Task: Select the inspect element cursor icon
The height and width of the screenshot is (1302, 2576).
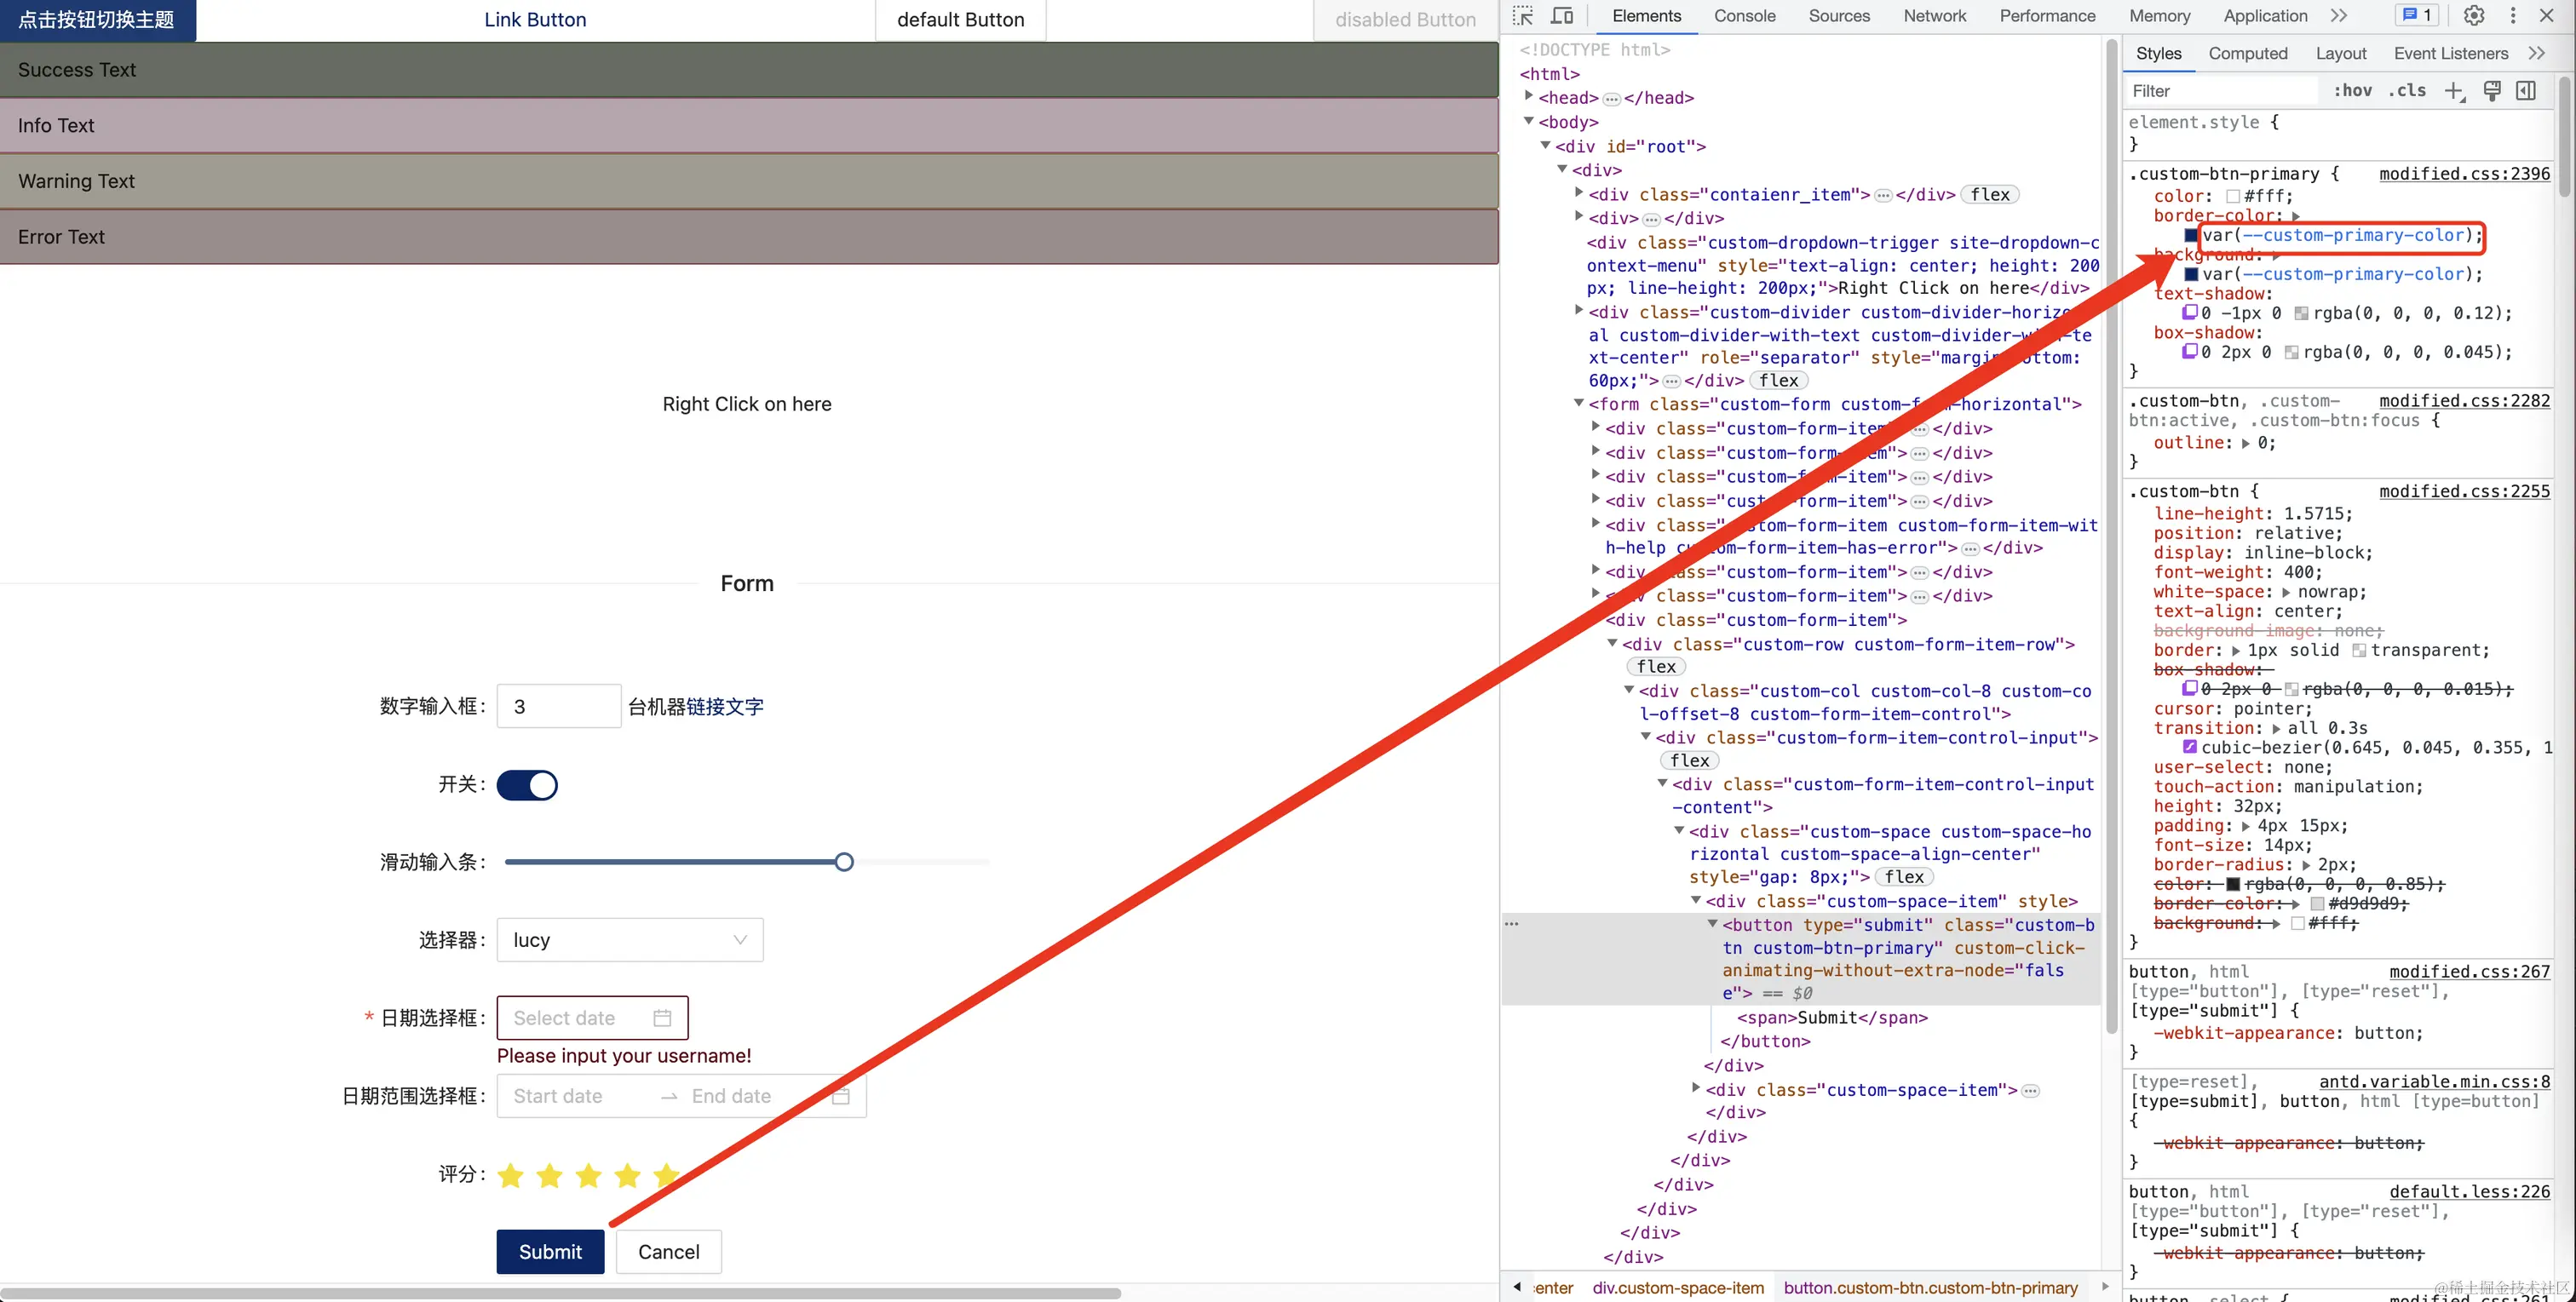Action: click(1524, 15)
